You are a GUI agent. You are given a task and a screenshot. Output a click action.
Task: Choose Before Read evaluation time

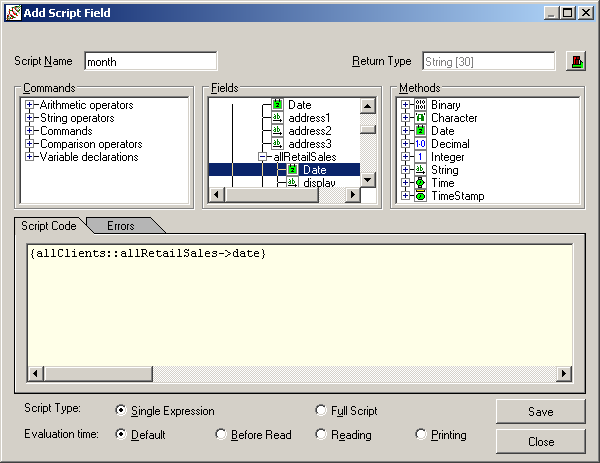click(x=221, y=434)
